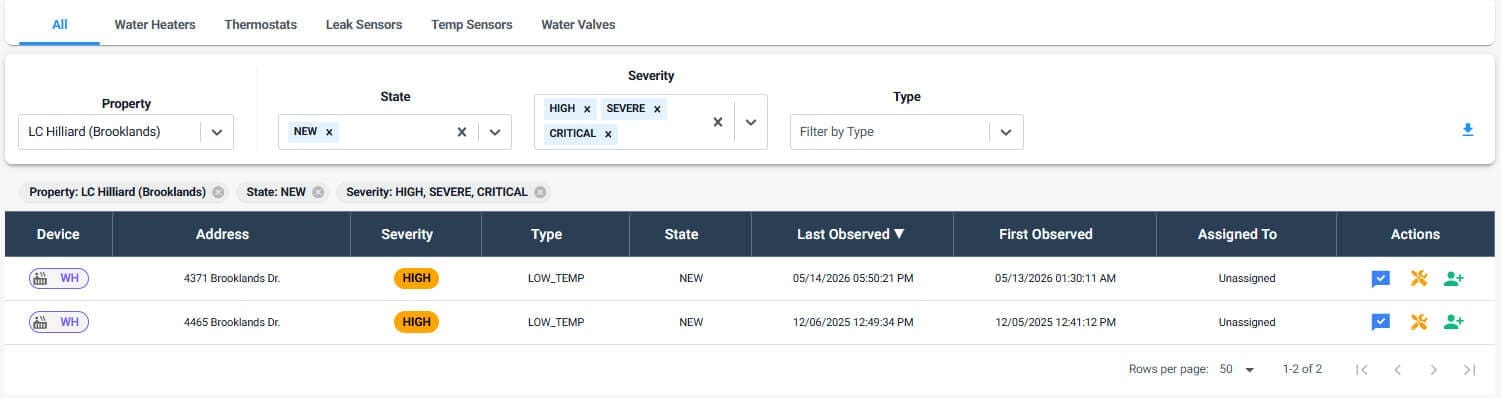
Task: Click the Filter by Type input field
Action: [x=890, y=132]
